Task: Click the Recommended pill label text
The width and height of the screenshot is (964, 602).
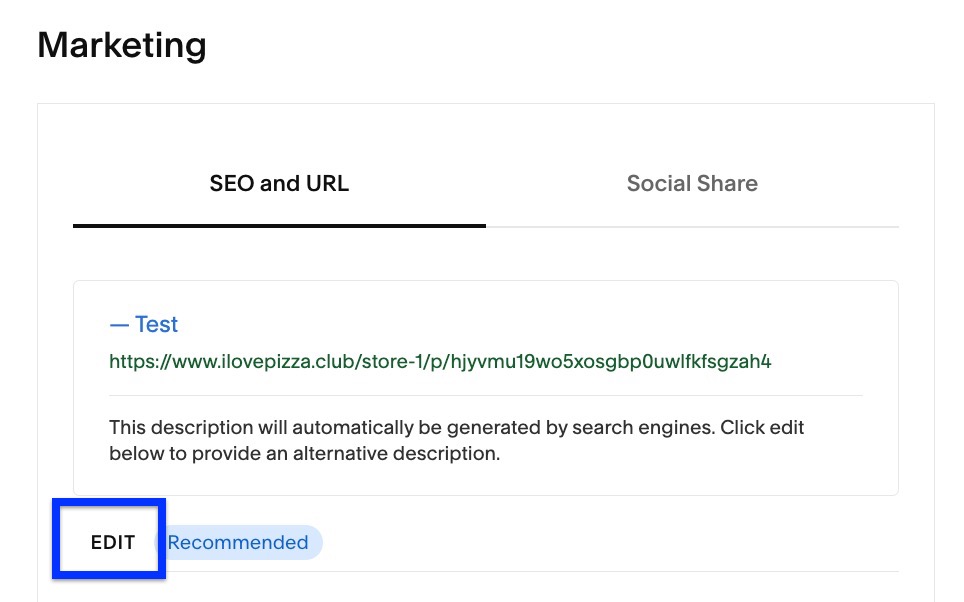Action: [238, 542]
